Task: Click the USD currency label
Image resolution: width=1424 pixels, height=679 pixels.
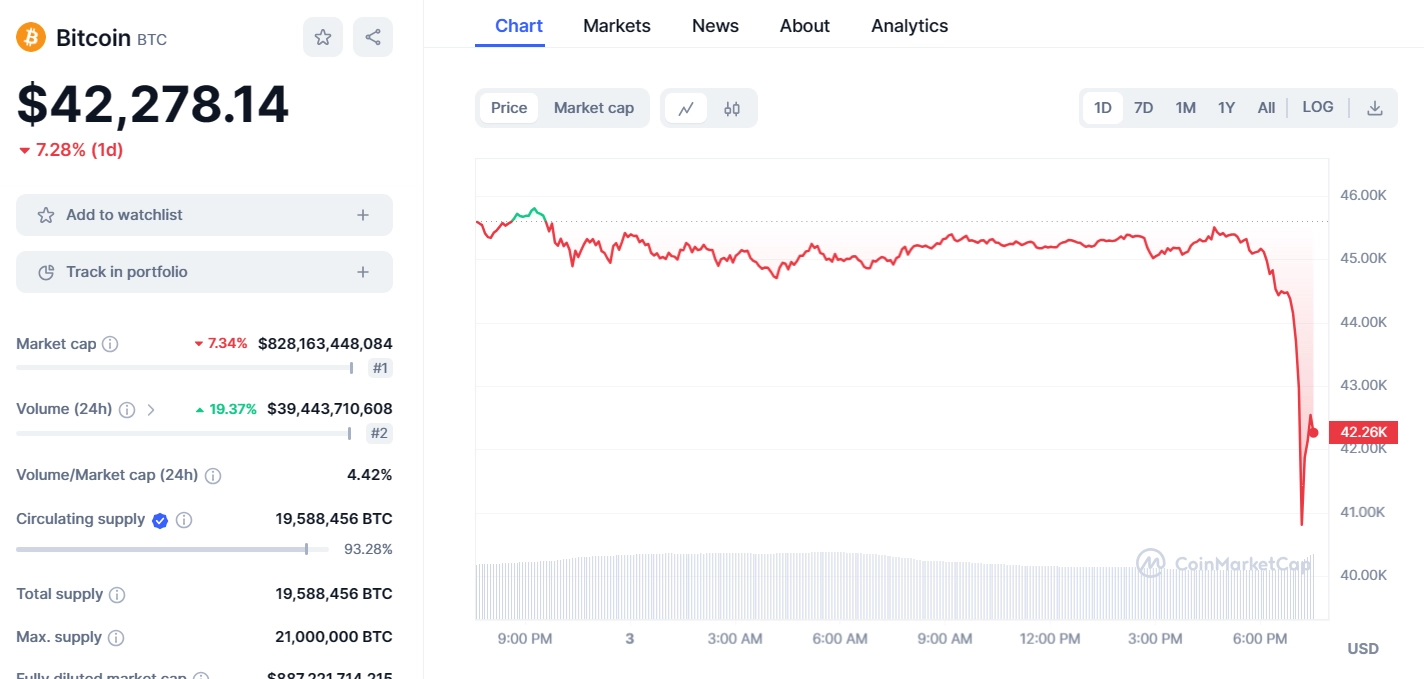Action: click(x=1363, y=648)
